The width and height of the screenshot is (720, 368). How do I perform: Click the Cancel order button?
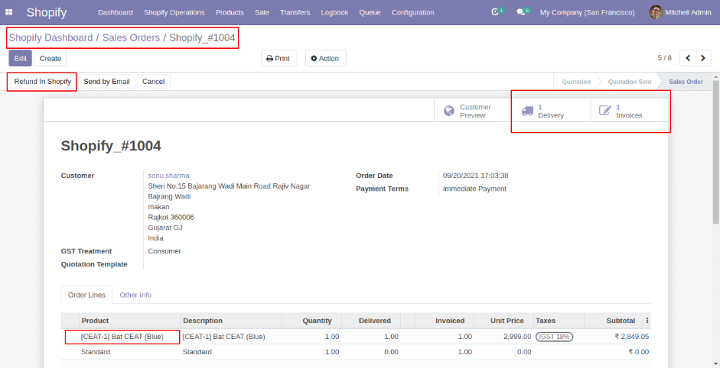click(x=153, y=81)
